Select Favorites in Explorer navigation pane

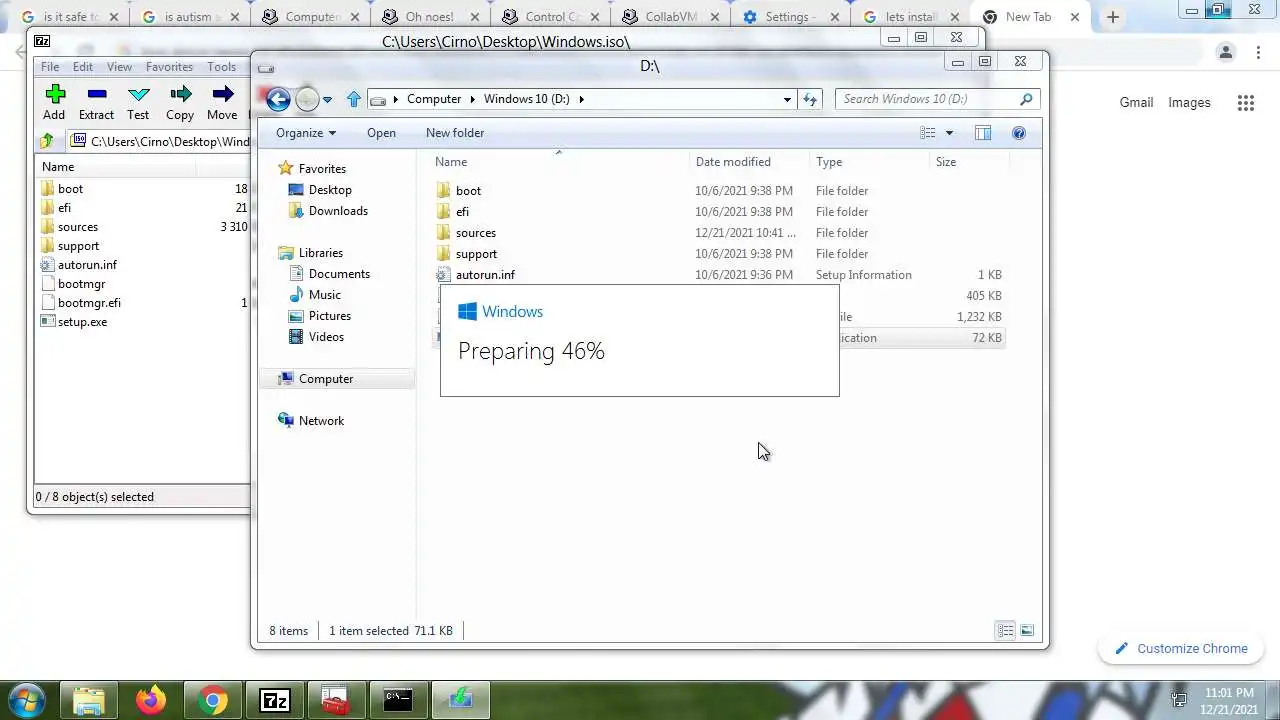click(322, 169)
